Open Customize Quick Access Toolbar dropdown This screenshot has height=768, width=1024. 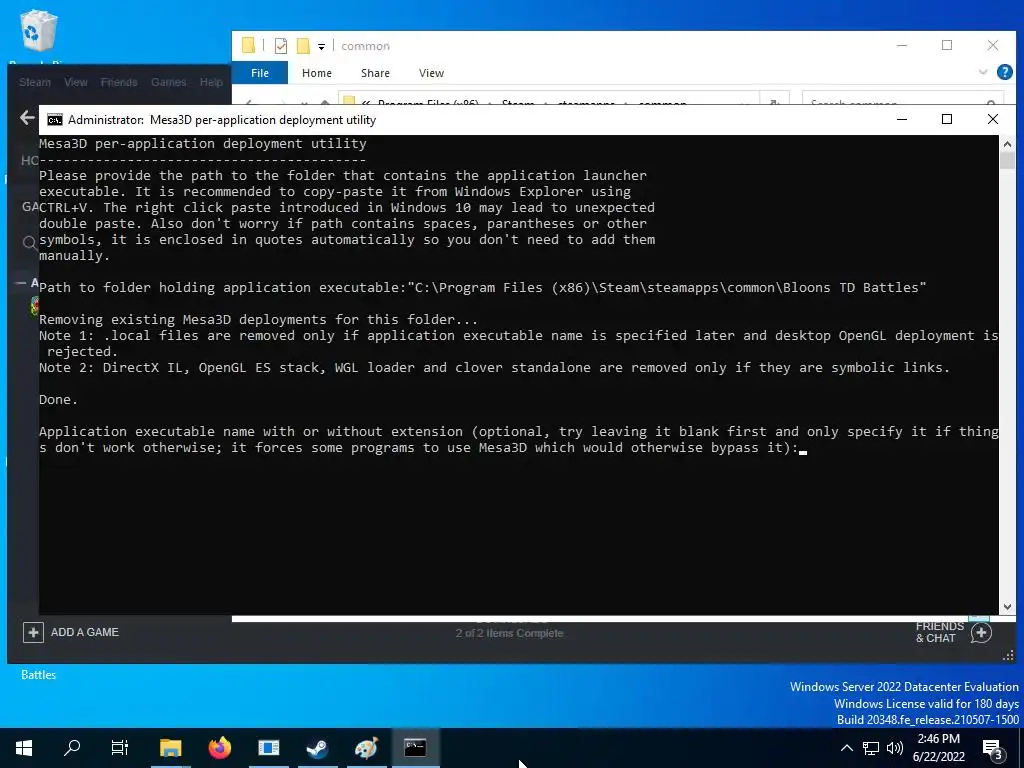tap(321, 46)
